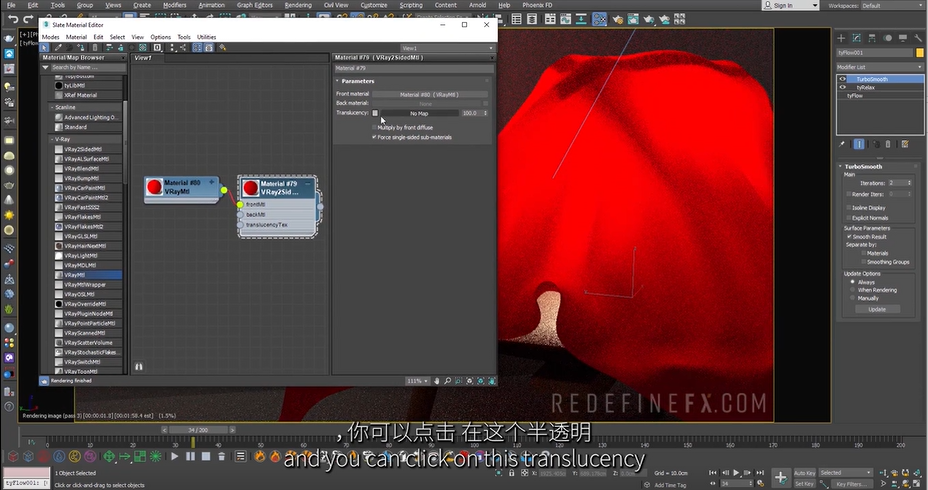Image resolution: width=928 pixels, height=490 pixels.
Task: Open the Hierarchy tab in command panel
Action: [x=872, y=38]
